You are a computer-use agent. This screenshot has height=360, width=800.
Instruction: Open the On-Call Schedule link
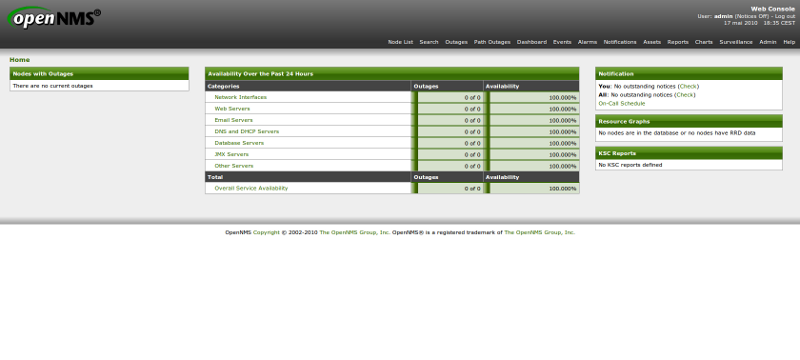[x=621, y=104]
